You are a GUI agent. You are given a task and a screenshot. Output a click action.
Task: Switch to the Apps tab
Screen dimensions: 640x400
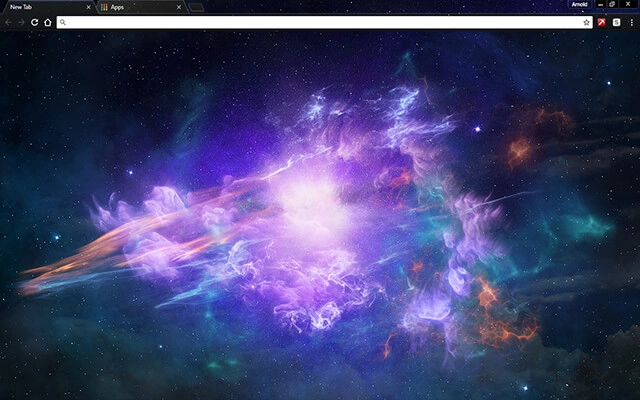(x=142, y=7)
